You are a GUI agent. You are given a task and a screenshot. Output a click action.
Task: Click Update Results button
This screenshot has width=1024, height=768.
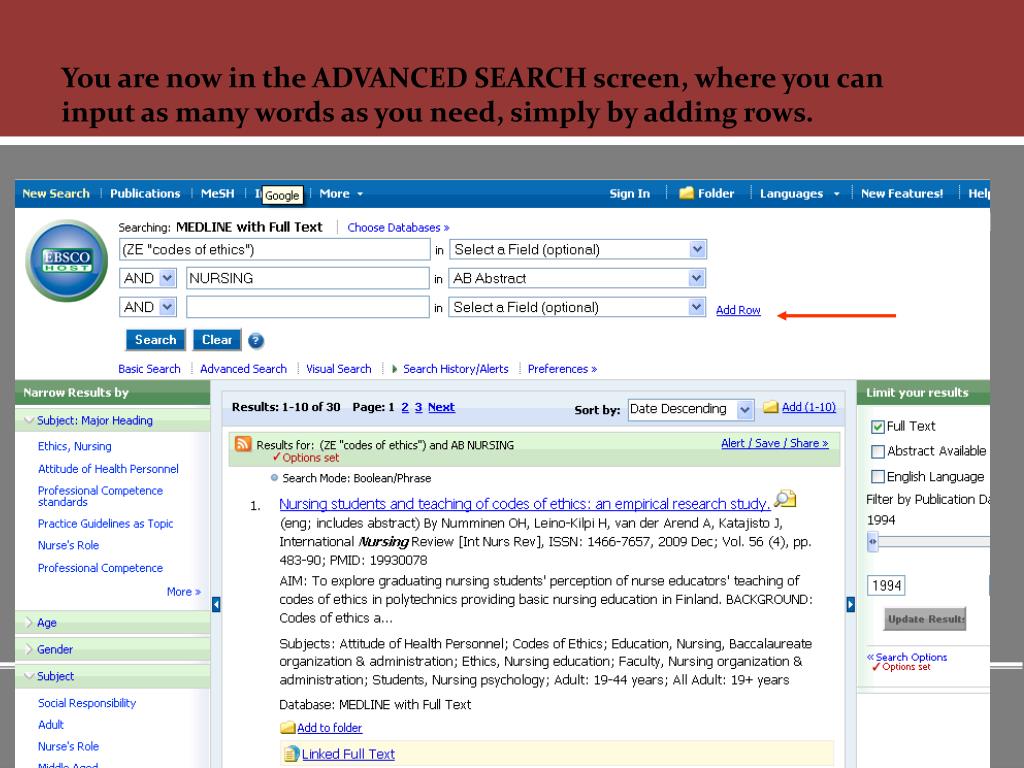[925, 619]
